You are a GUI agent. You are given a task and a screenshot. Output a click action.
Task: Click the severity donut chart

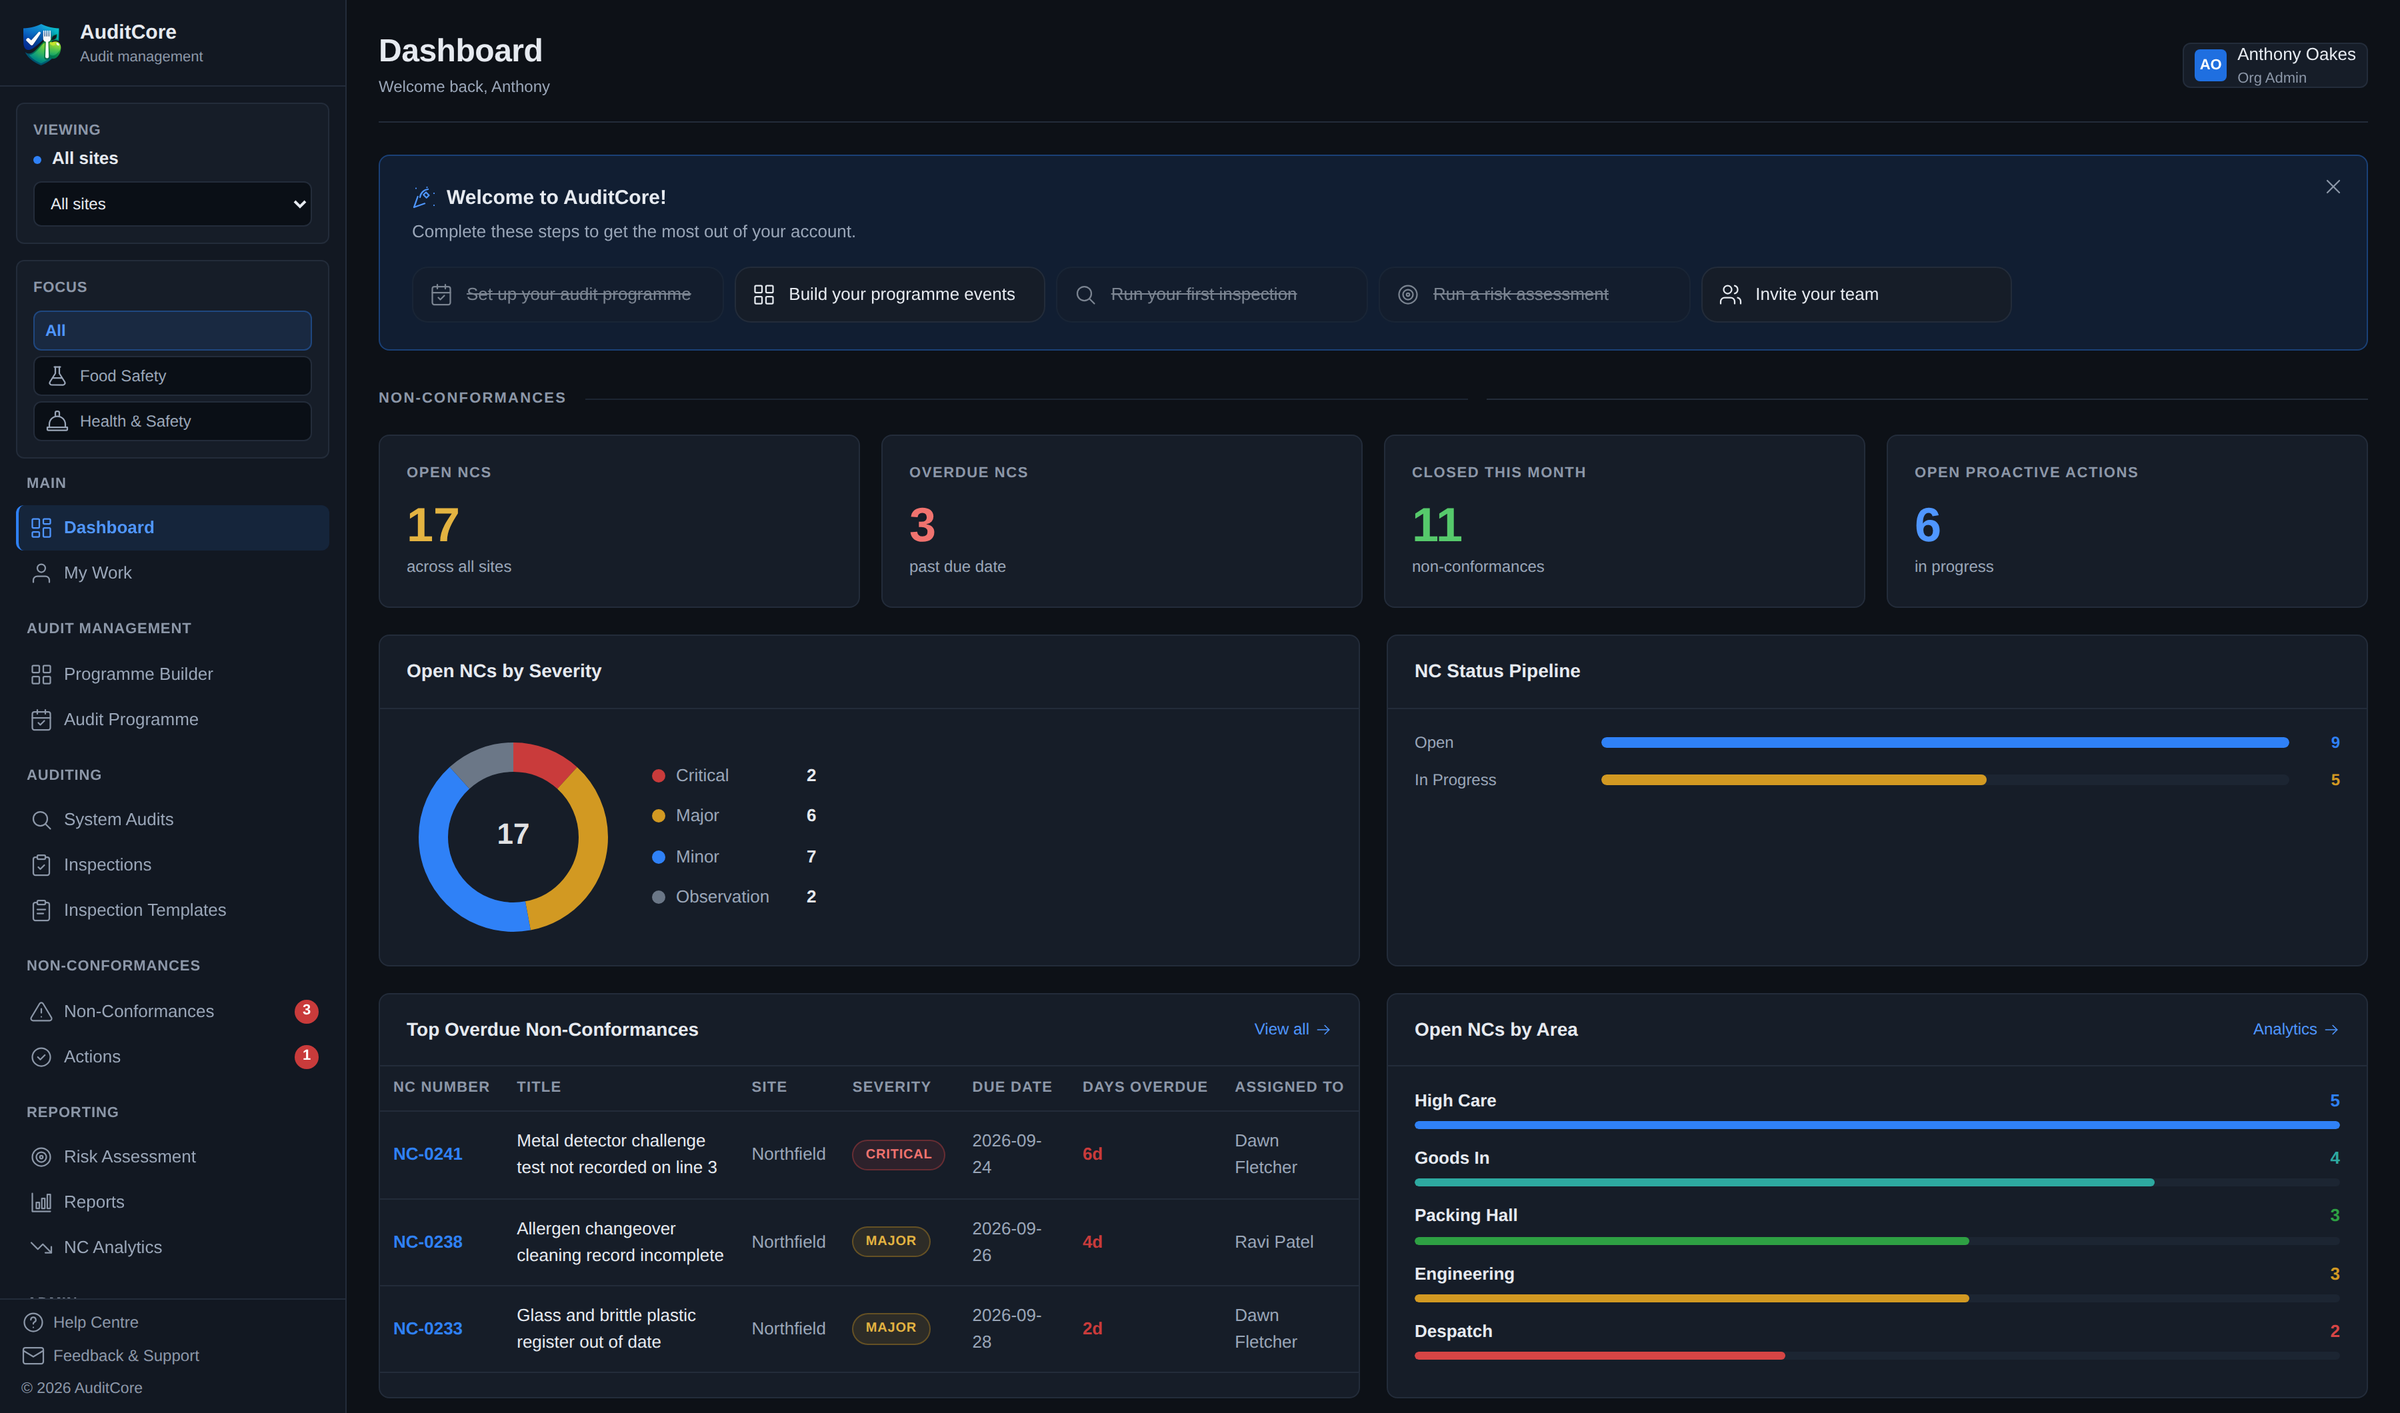click(x=513, y=837)
